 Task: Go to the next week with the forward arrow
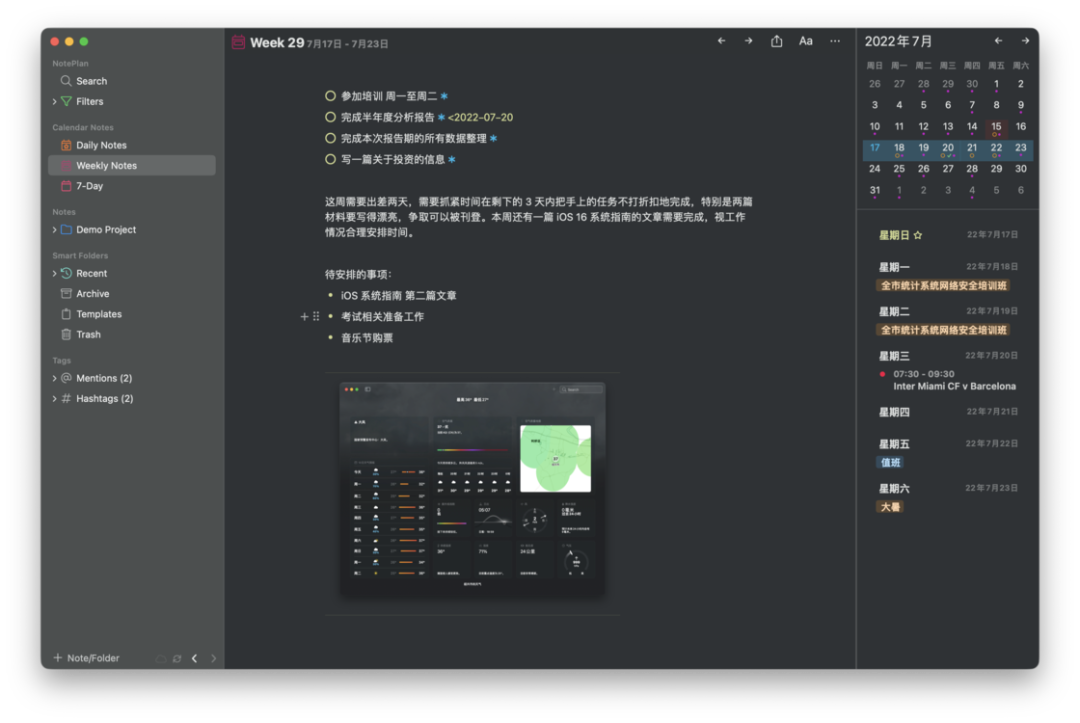click(x=748, y=41)
